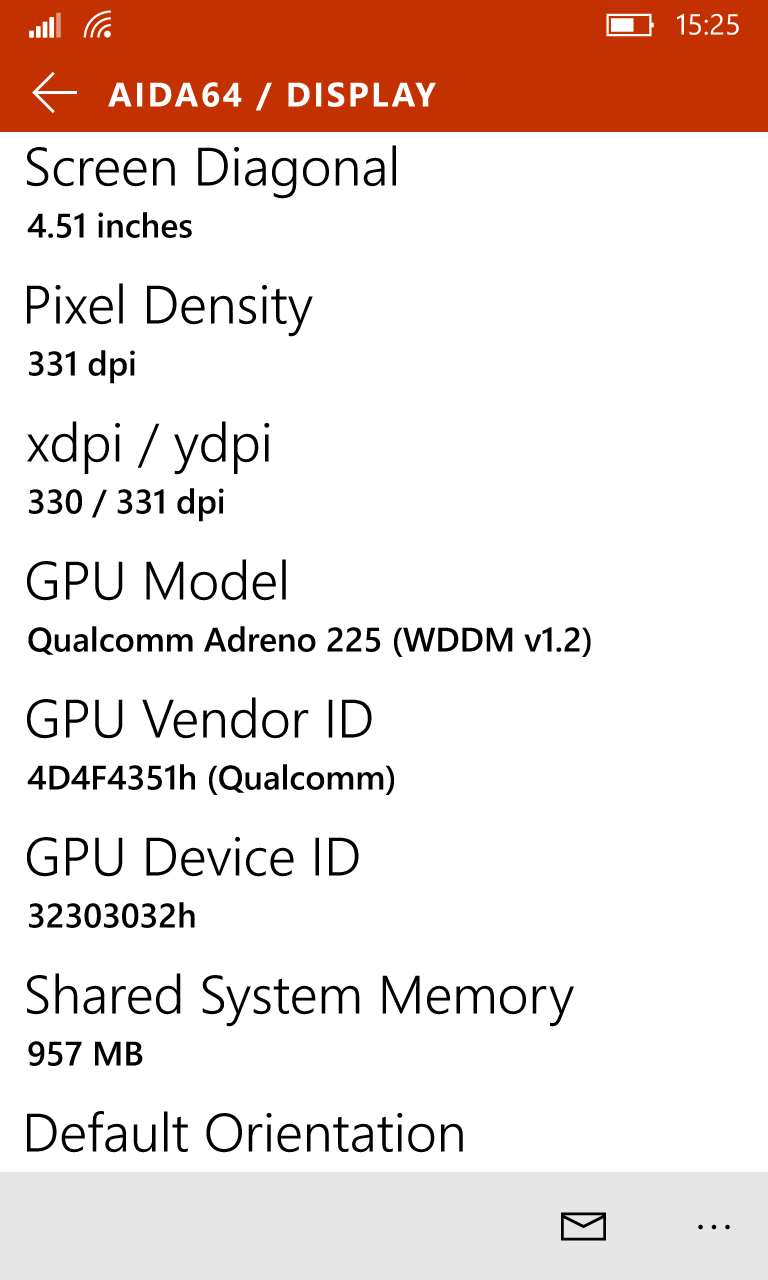Tap the Wi-Fi status icon

[98, 25]
